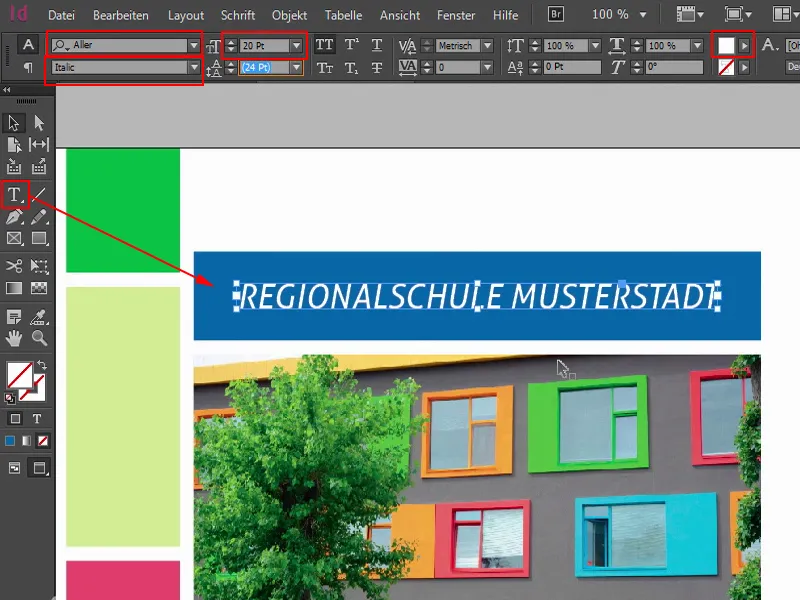The height and width of the screenshot is (600, 800).
Task: Open the Tabelle menu
Action: tap(343, 15)
